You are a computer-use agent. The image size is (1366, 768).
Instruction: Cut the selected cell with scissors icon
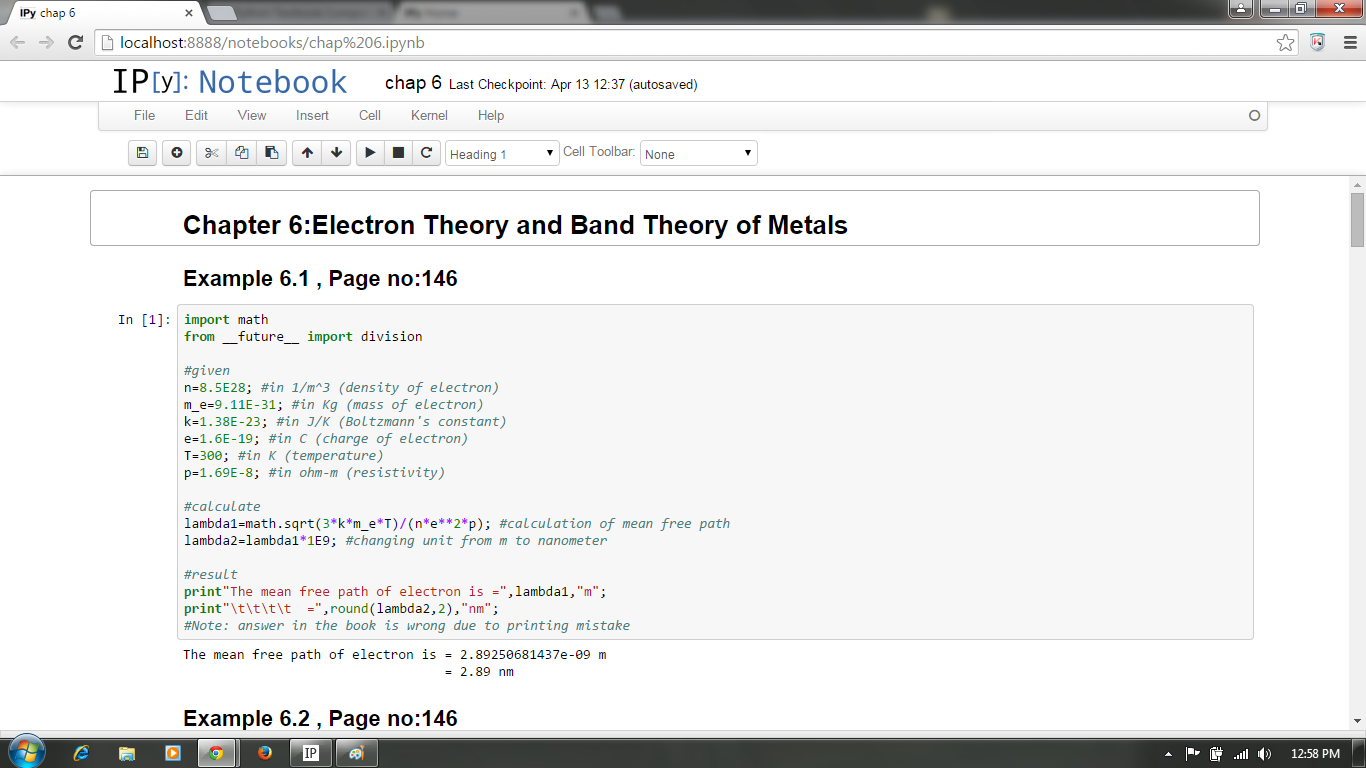(x=211, y=153)
